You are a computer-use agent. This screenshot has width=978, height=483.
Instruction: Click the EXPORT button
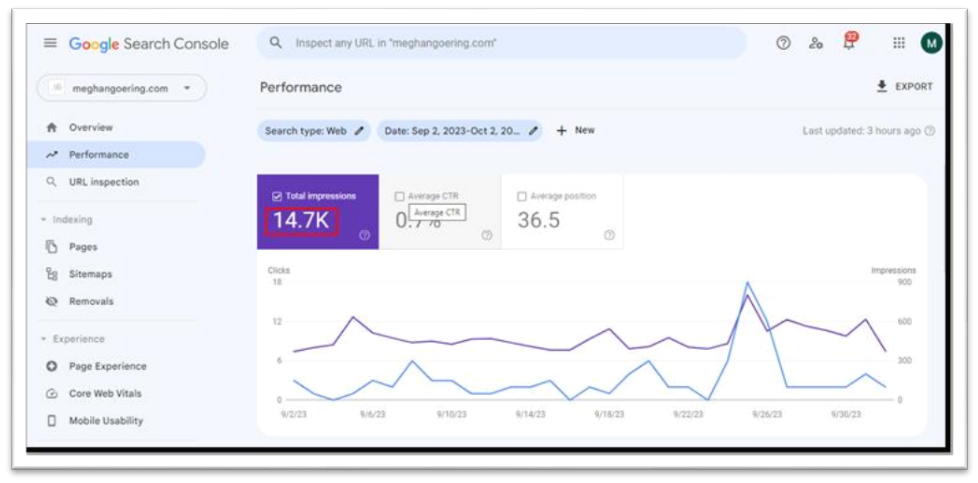point(904,87)
